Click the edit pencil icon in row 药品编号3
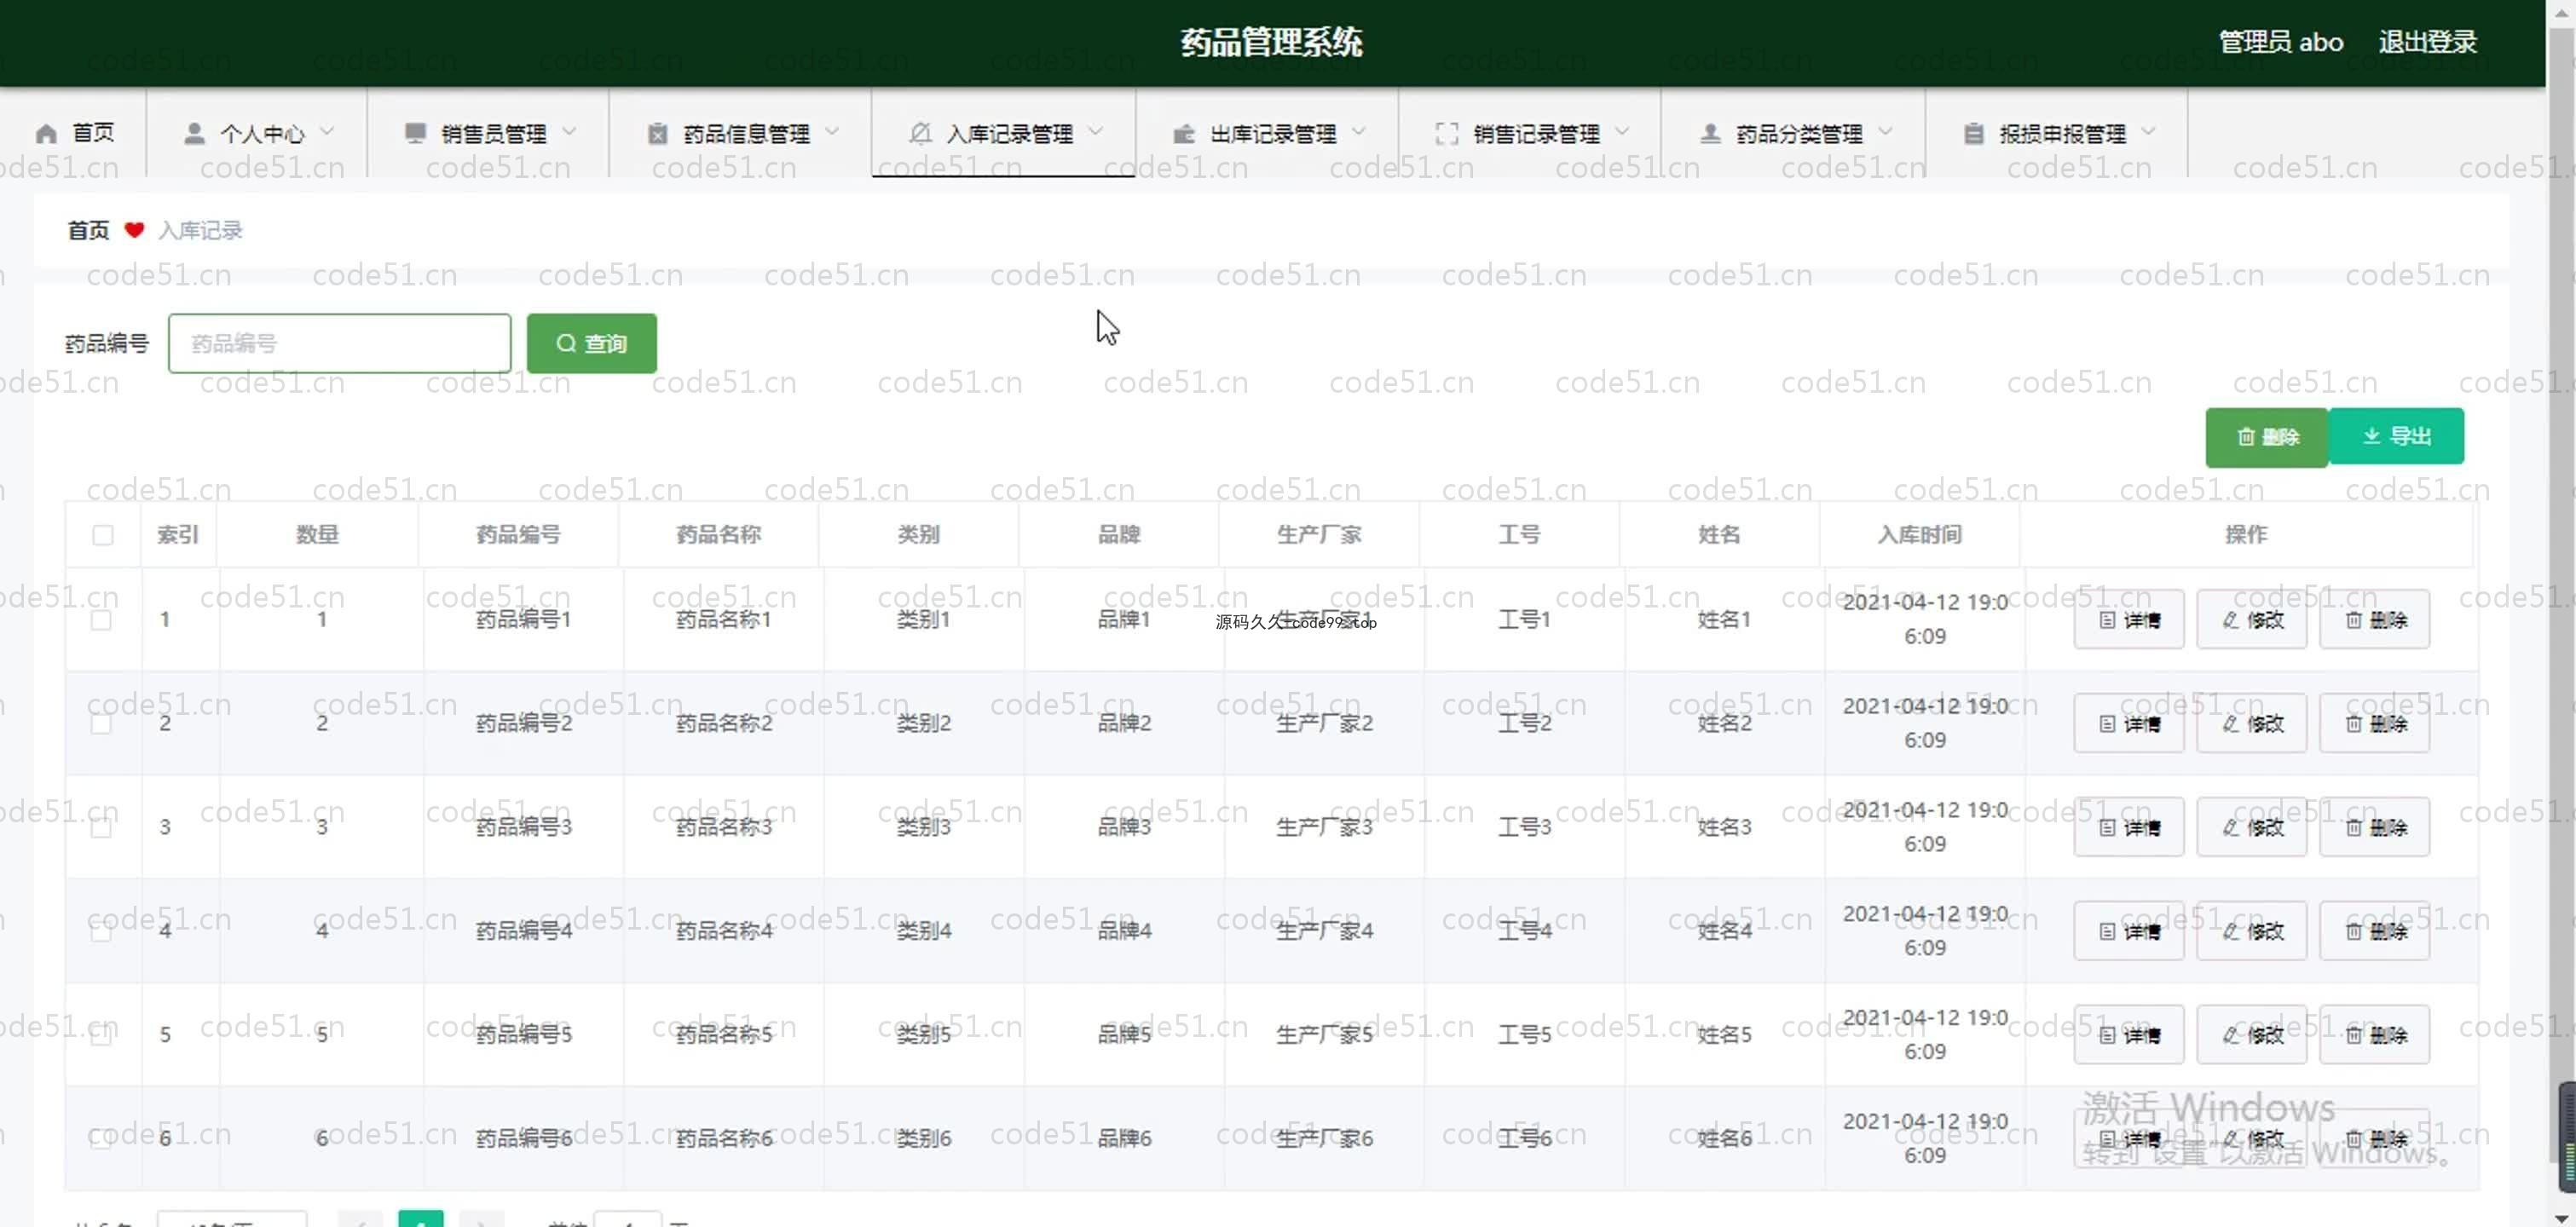The image size is (2576, 1227). point(2230,828)
